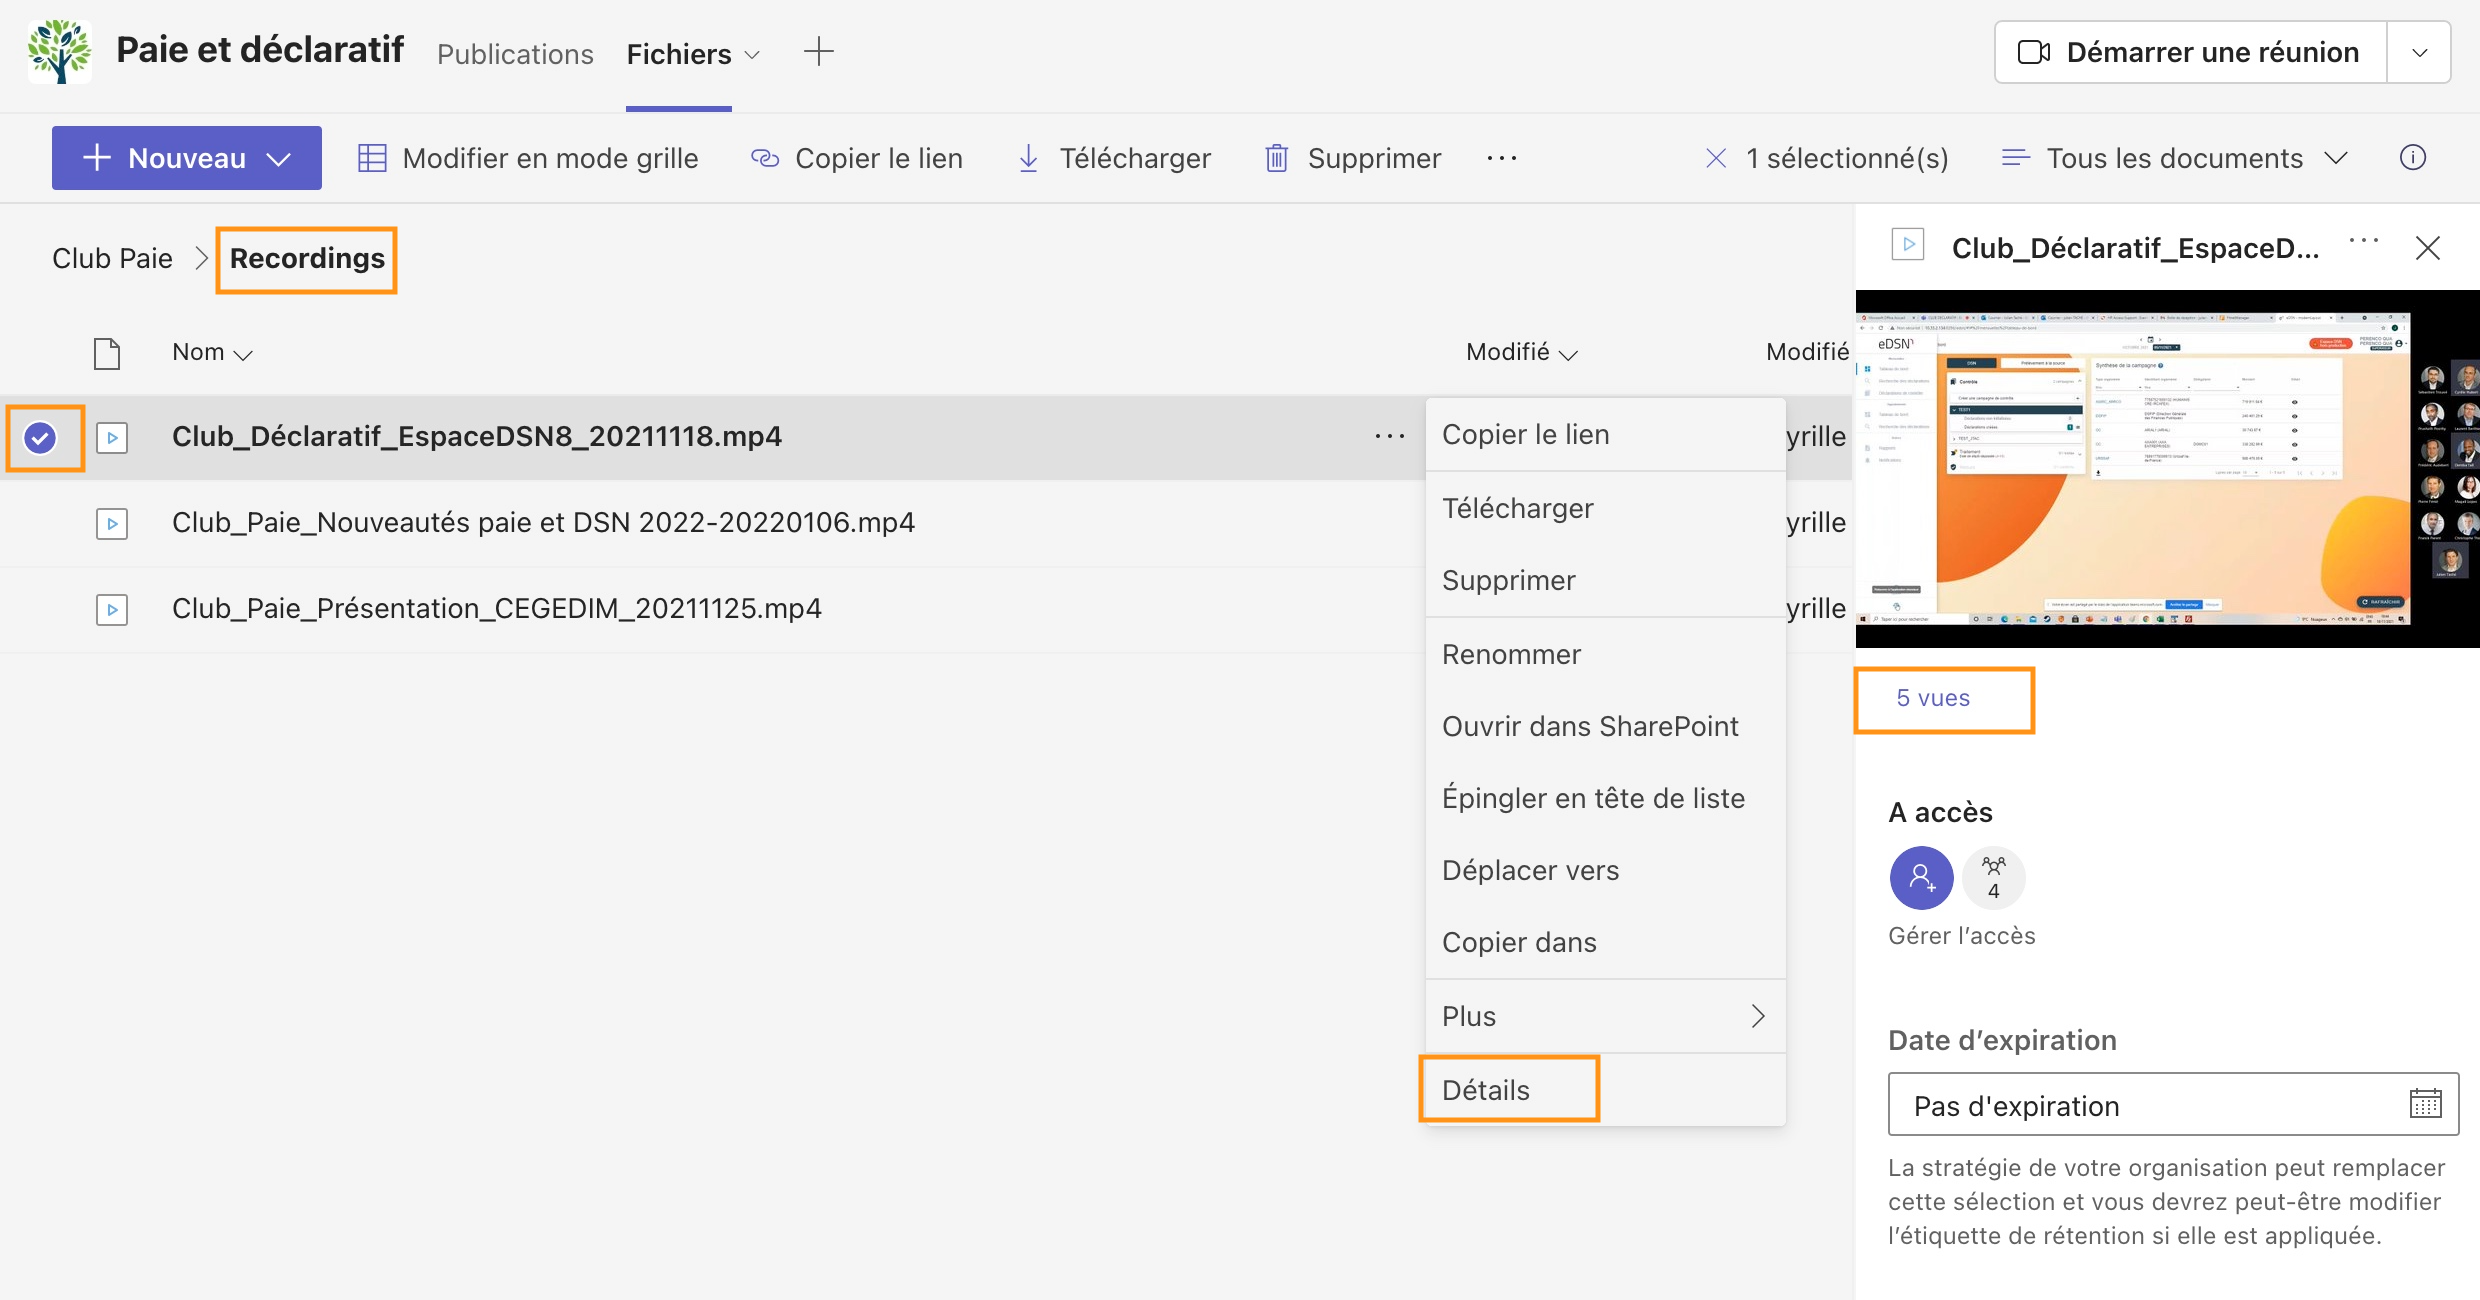Click the video preview thumbnail
The height and width of the screenshot is (1300, 2480).
pos(2166,468)
